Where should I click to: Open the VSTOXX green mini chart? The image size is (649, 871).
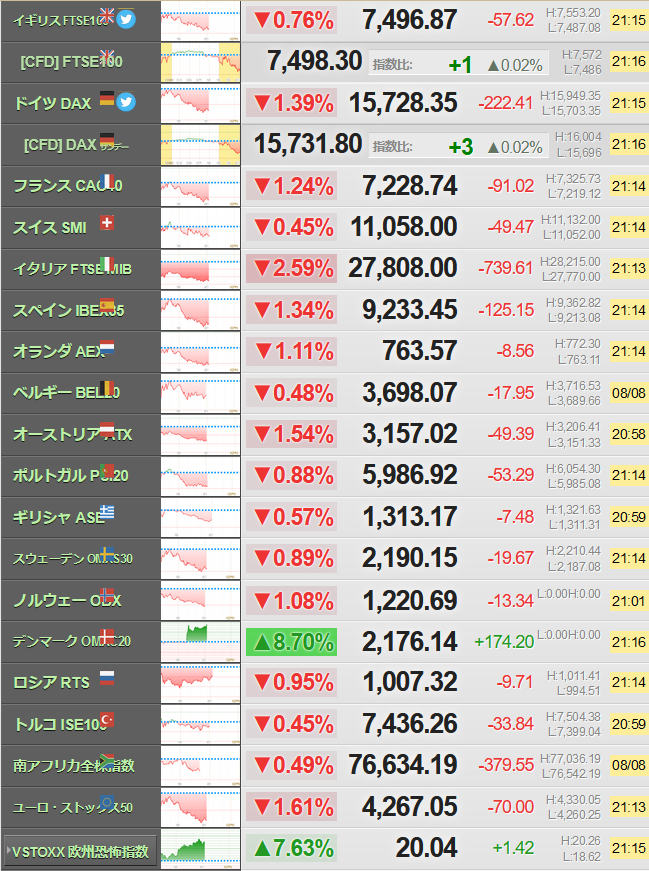pos(201,849)
